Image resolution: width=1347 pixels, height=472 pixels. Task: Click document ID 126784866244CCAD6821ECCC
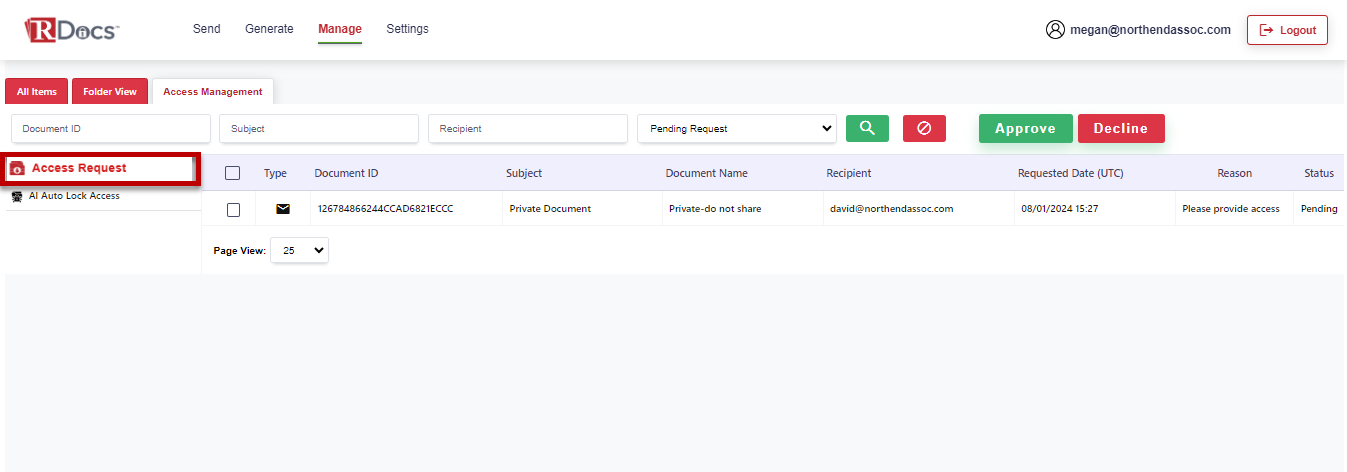point(385,209)
